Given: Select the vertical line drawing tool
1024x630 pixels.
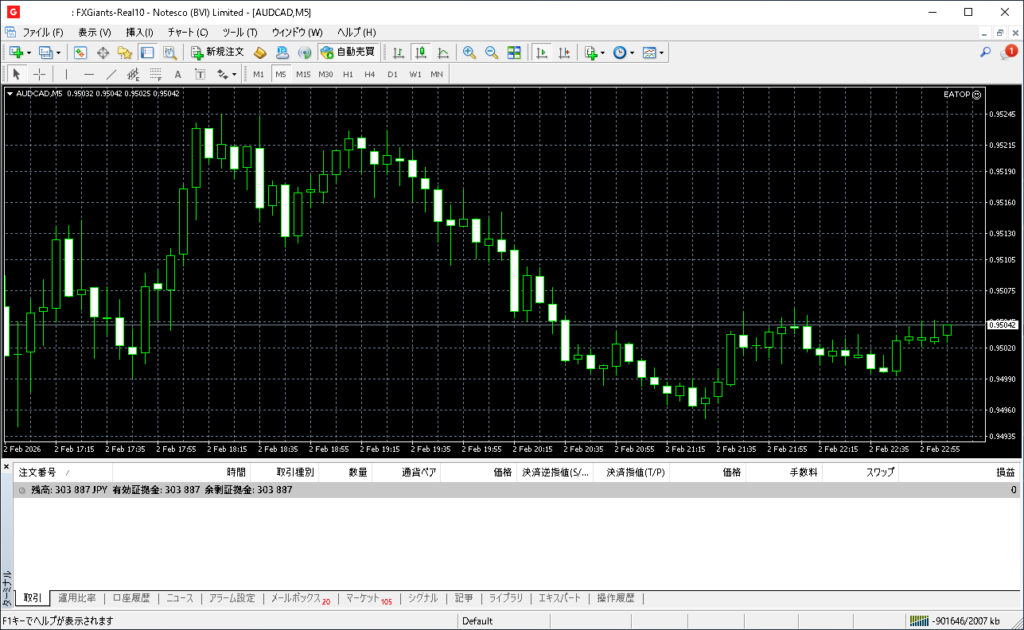Looking at the screenshot, I should point(67,74).
